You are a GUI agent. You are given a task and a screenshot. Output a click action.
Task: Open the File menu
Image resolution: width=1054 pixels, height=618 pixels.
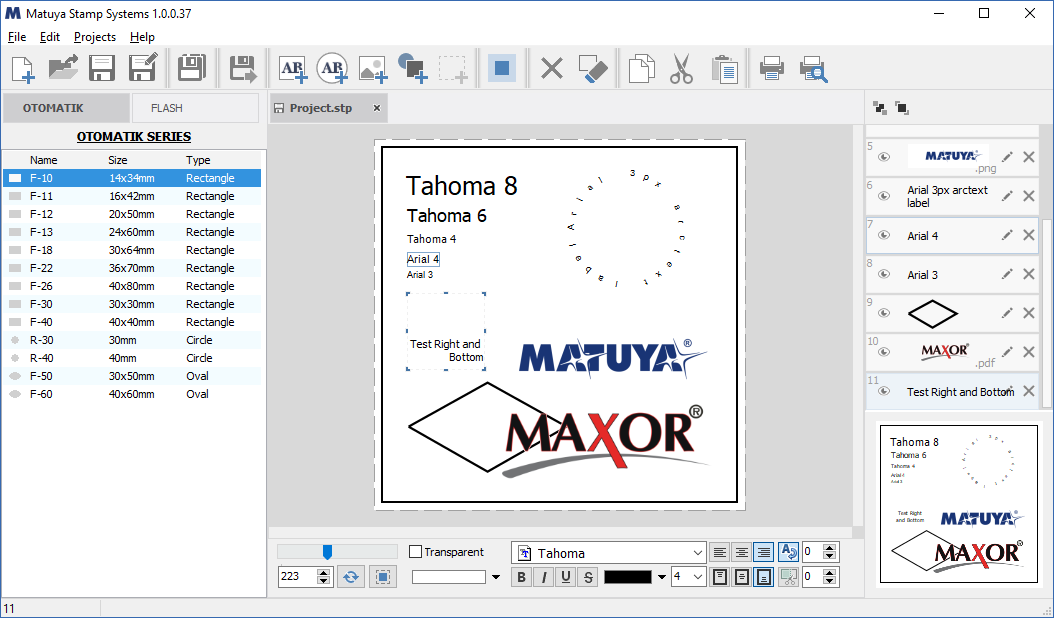coord(17,37)
